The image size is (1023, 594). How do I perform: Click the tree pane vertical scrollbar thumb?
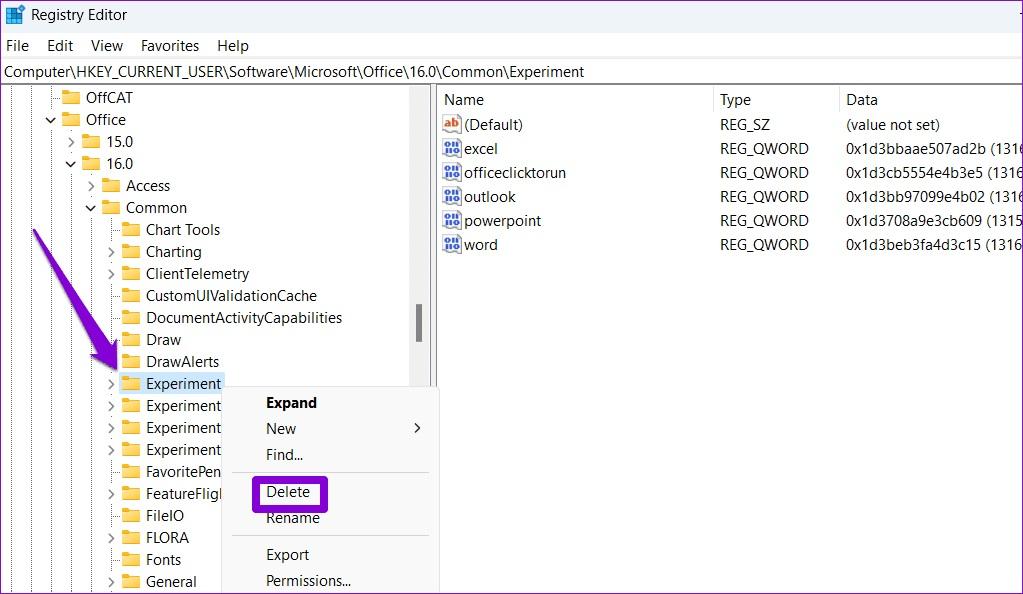pyautogui.click(x=419, y=322)
